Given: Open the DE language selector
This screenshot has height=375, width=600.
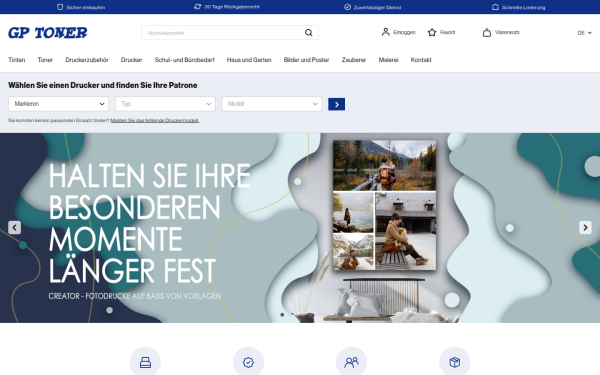Looking at the screenshot, I should point(584,33).
